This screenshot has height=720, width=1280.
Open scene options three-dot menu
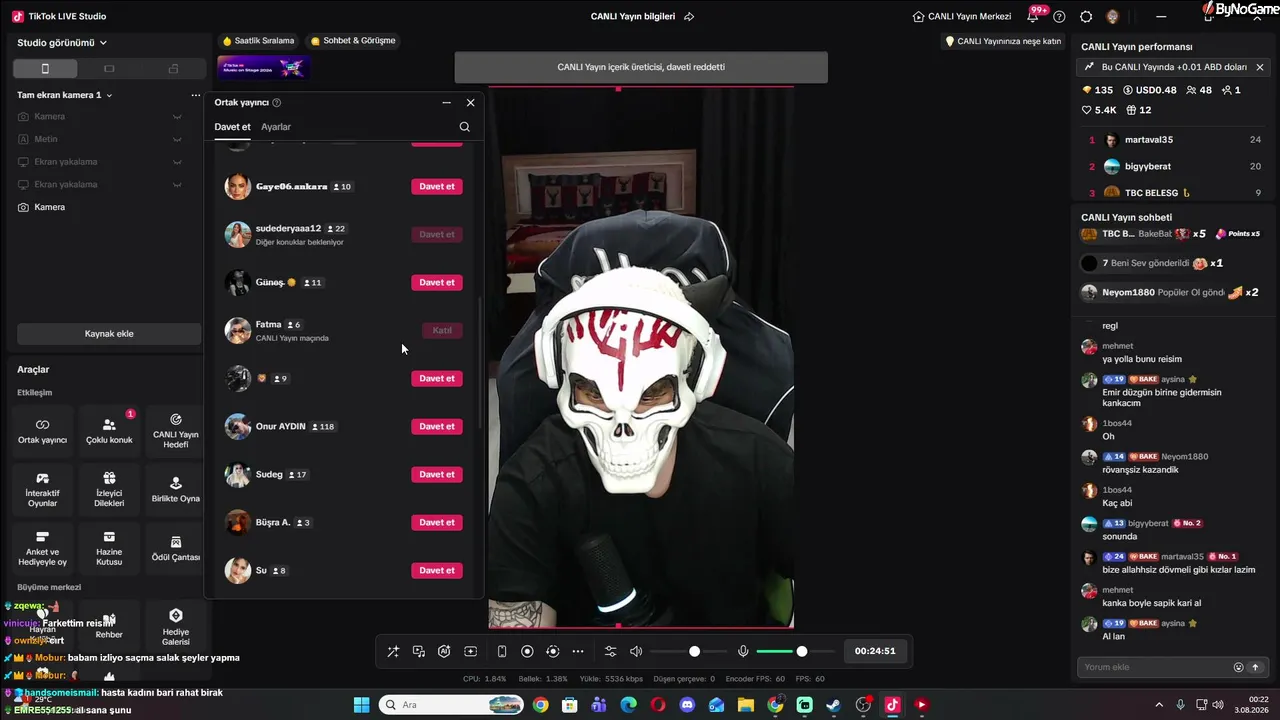[x=196, y=95]
